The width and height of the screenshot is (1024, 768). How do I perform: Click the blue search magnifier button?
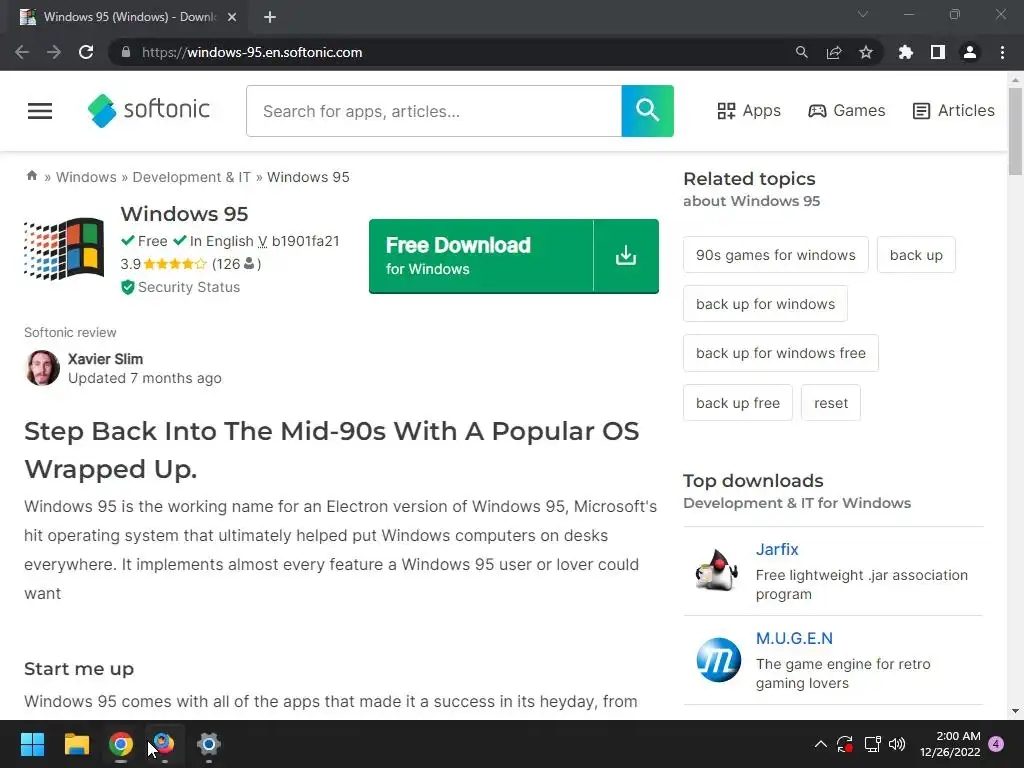coord(647,111)
